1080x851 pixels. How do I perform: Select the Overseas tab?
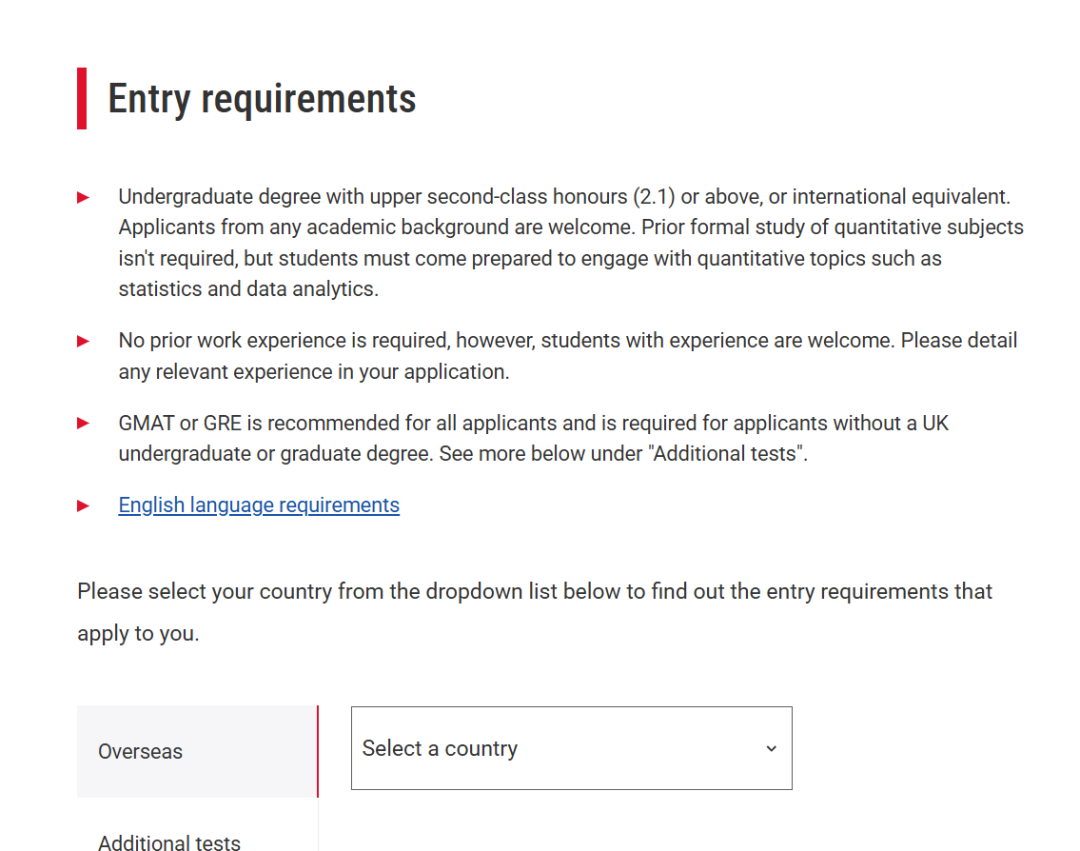pos(141,752)
